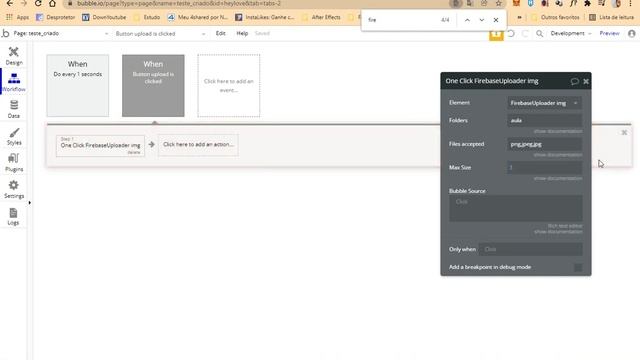Click the search magnifier icon in editor
Screen dimensions: 640x360
pos(540,33)
